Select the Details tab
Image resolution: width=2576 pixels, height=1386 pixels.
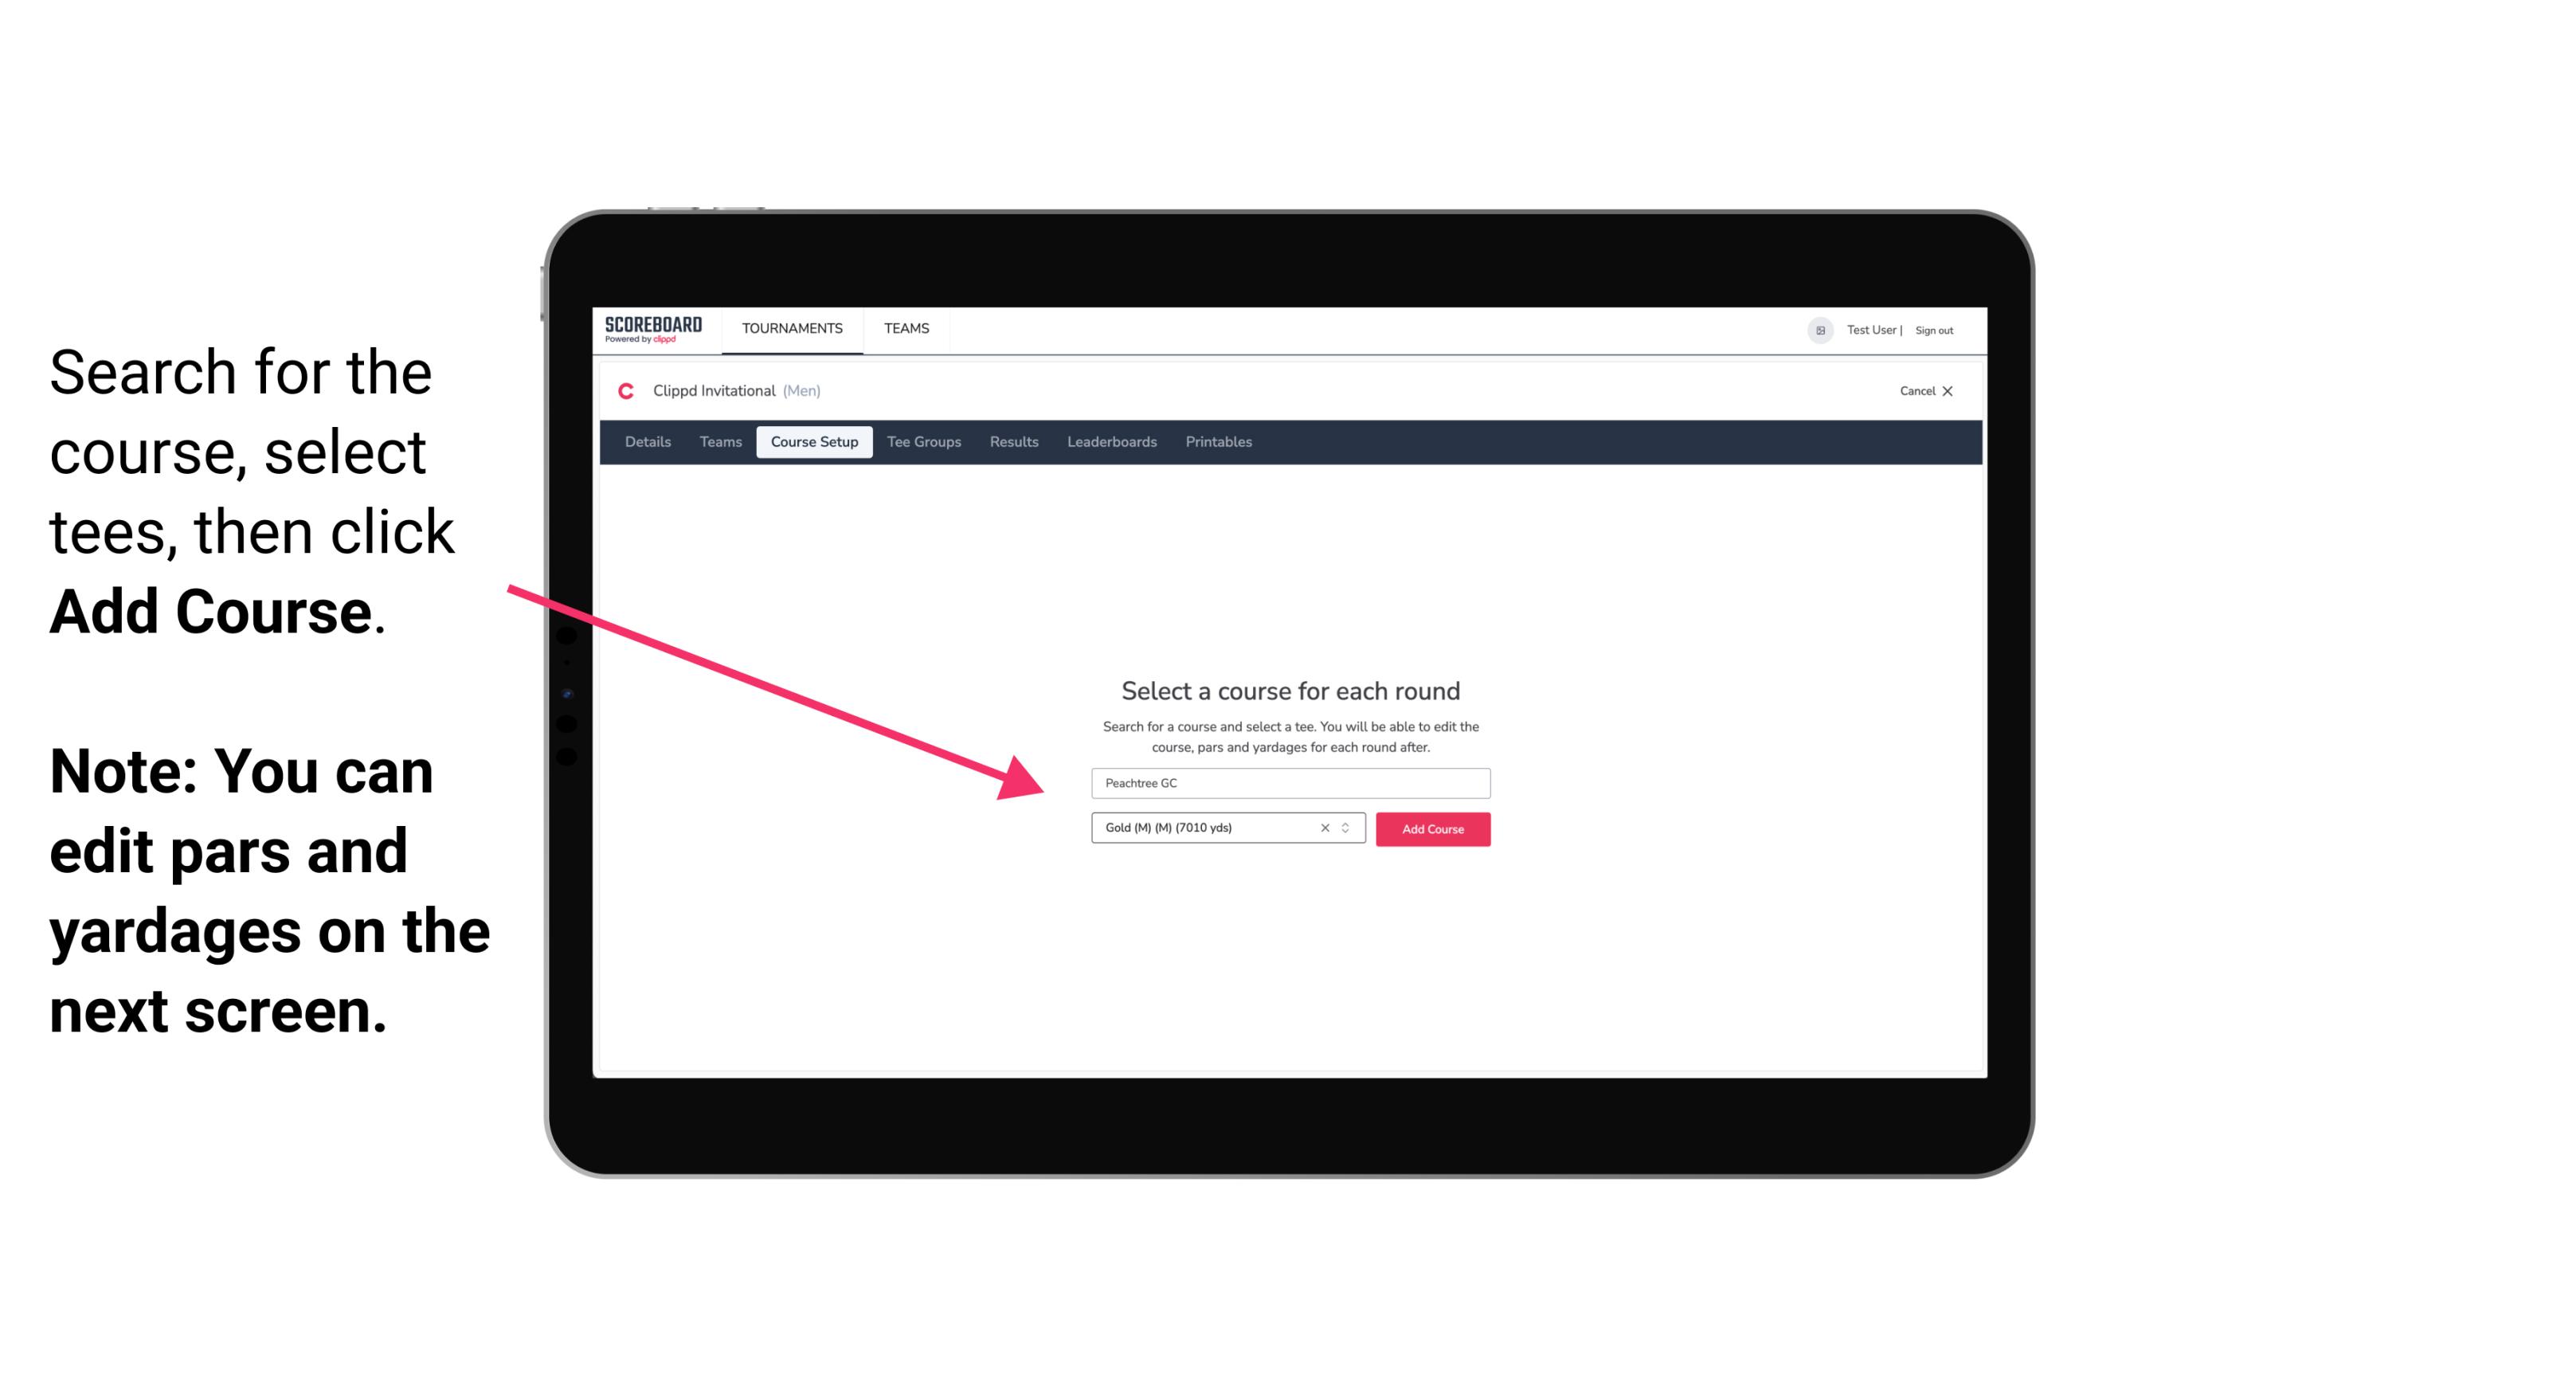[x=647, y=442]
